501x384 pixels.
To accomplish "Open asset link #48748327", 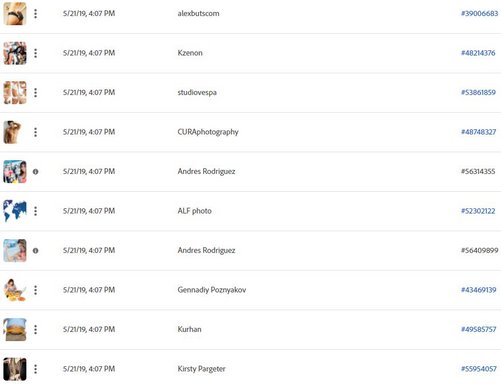I will [478, 132].
